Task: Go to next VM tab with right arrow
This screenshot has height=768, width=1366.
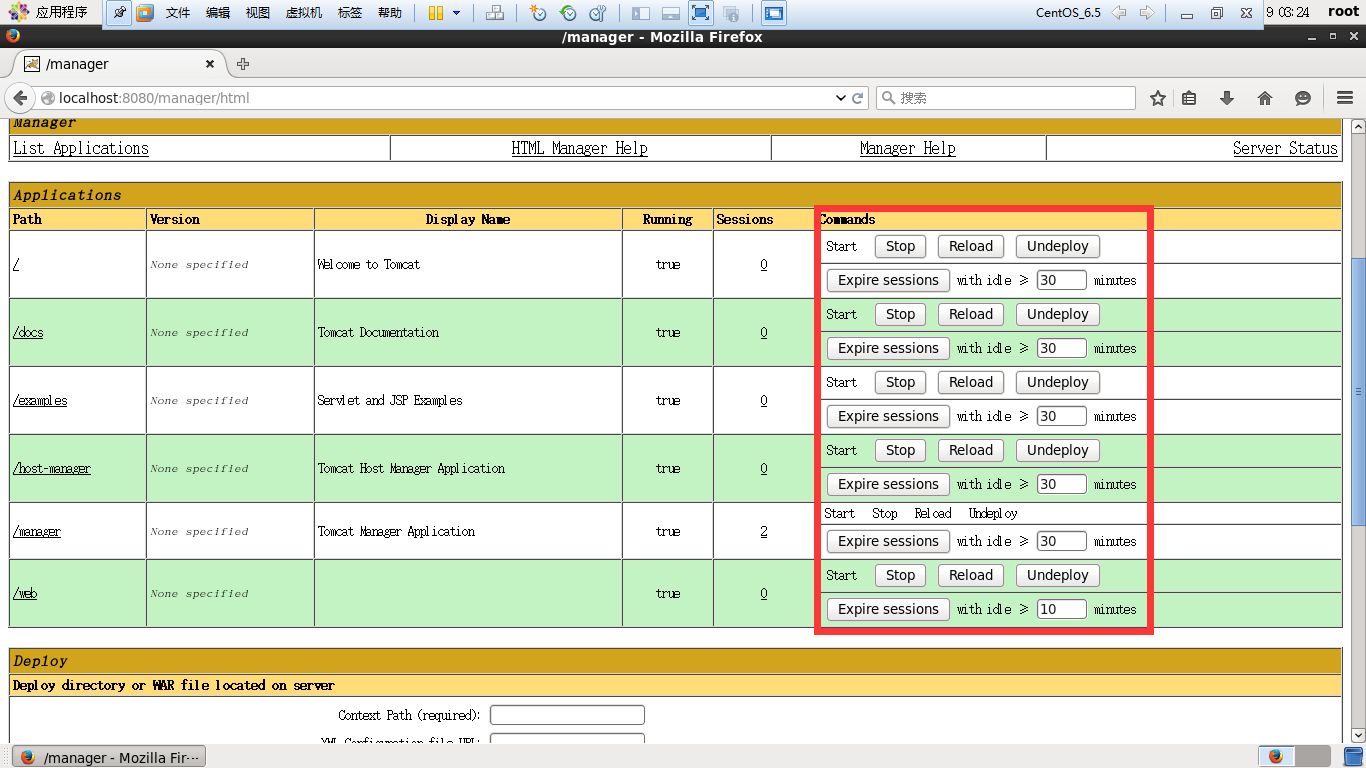Action: click(x=1146, y=13)
